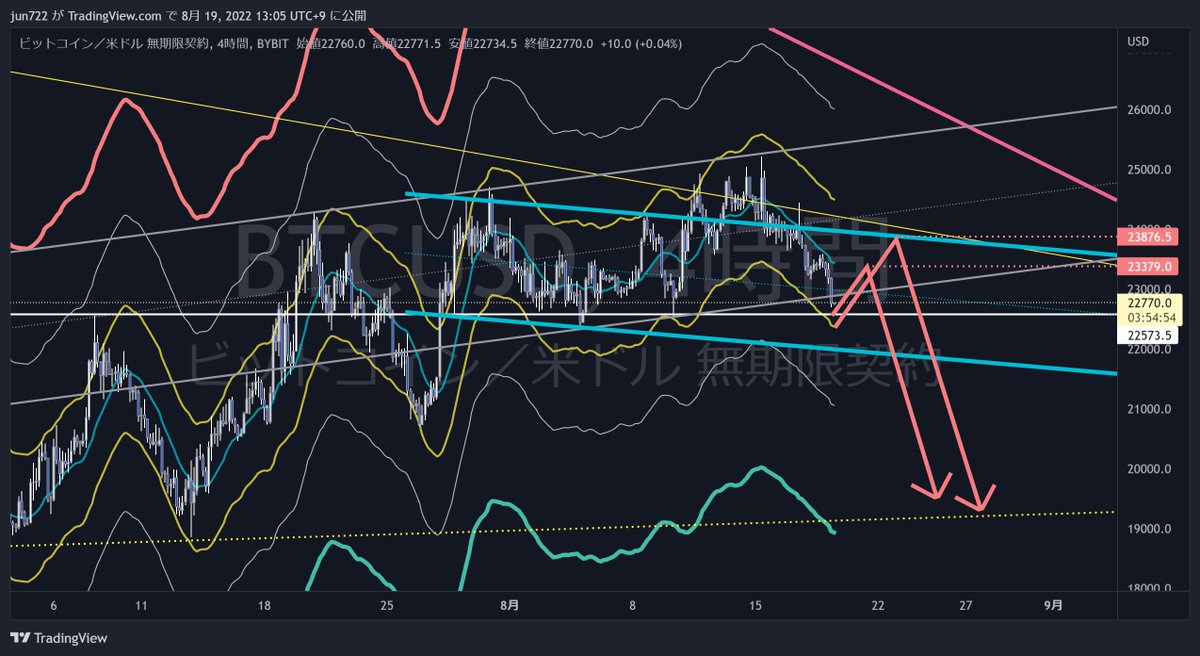This screenshot has width=1200, height=656.
Task: Click the 9月 month label on the time axis
Action: 1053,606
